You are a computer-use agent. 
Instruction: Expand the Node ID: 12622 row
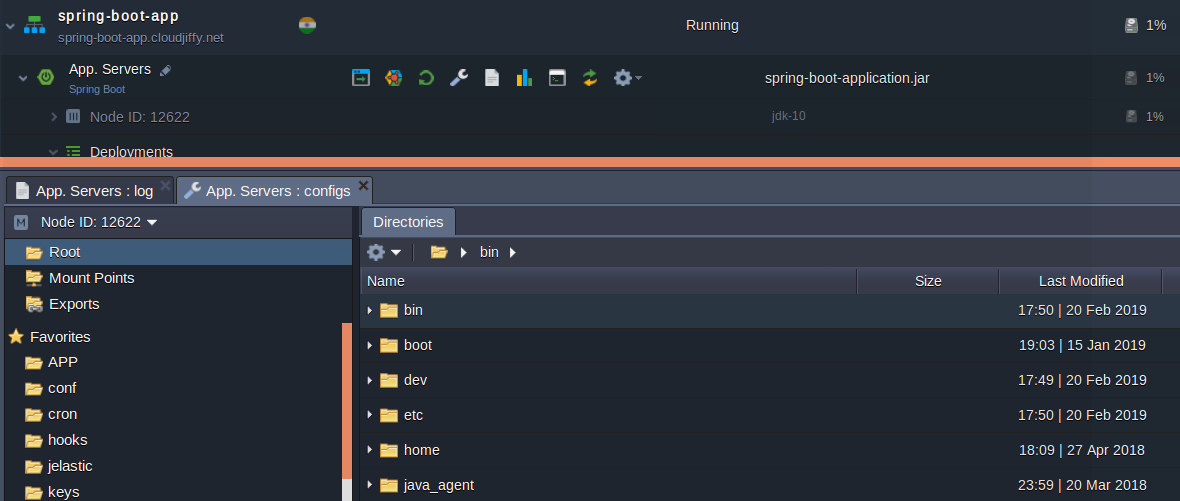(x=53, y=117)
